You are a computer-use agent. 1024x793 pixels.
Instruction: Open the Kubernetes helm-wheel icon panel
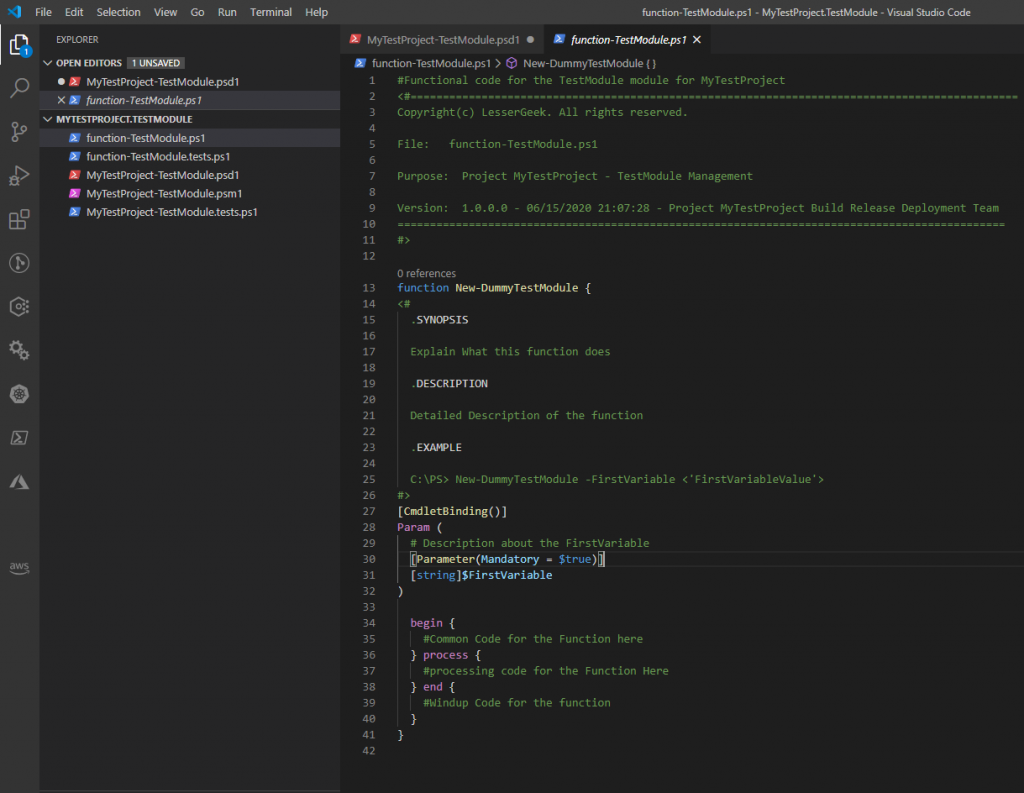tap(19, 394)
